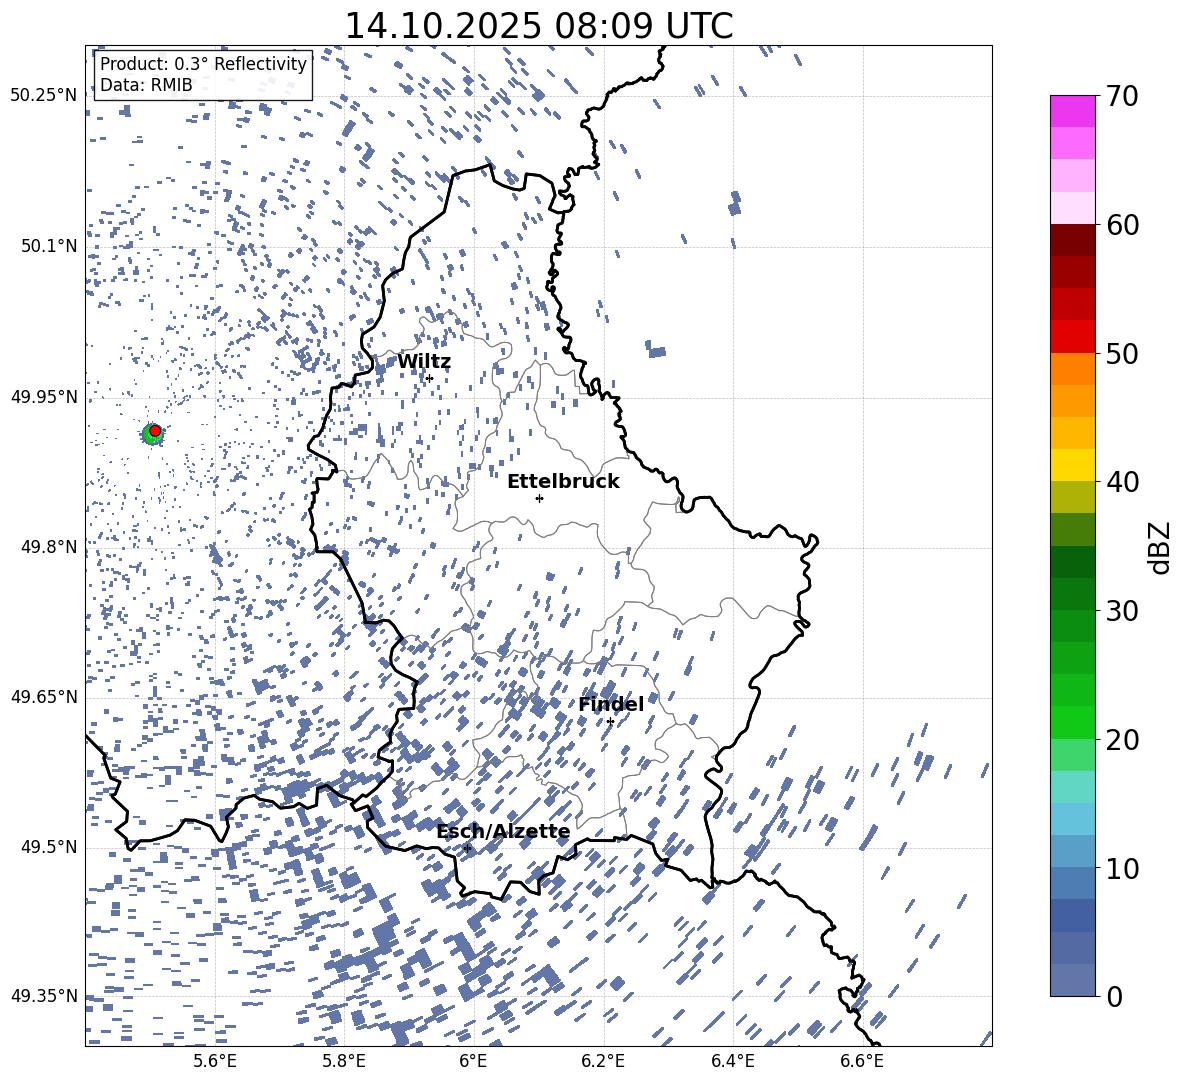1184x1081 pixels.
Task: Select the yellow swatch above 40 dBZ
Action: pyautogui.click(x=1073, y=465)
